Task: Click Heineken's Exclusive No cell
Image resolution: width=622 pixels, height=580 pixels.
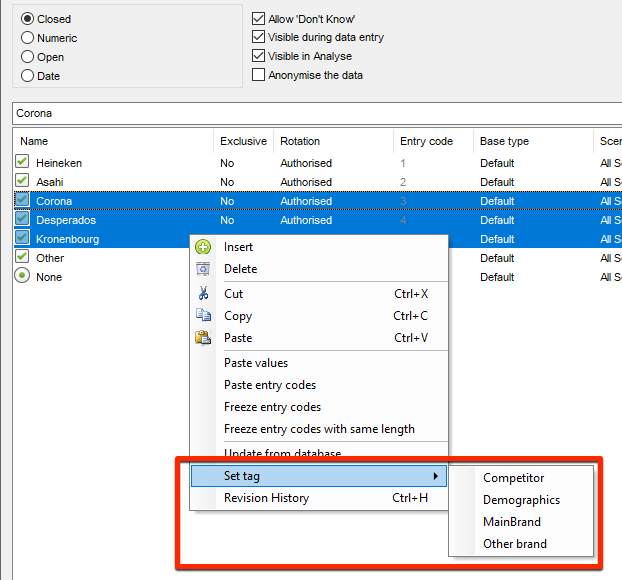Action: [x=227, y=163]
